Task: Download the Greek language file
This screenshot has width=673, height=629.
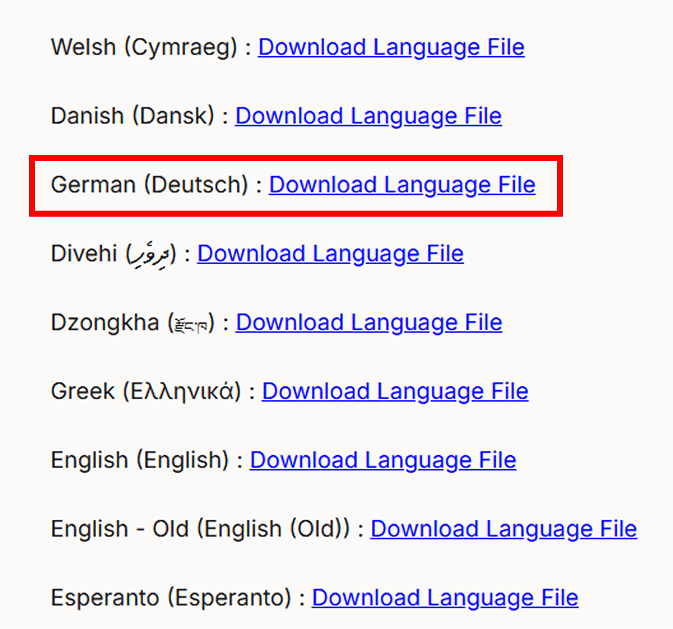Action: (x=395, y=392)
